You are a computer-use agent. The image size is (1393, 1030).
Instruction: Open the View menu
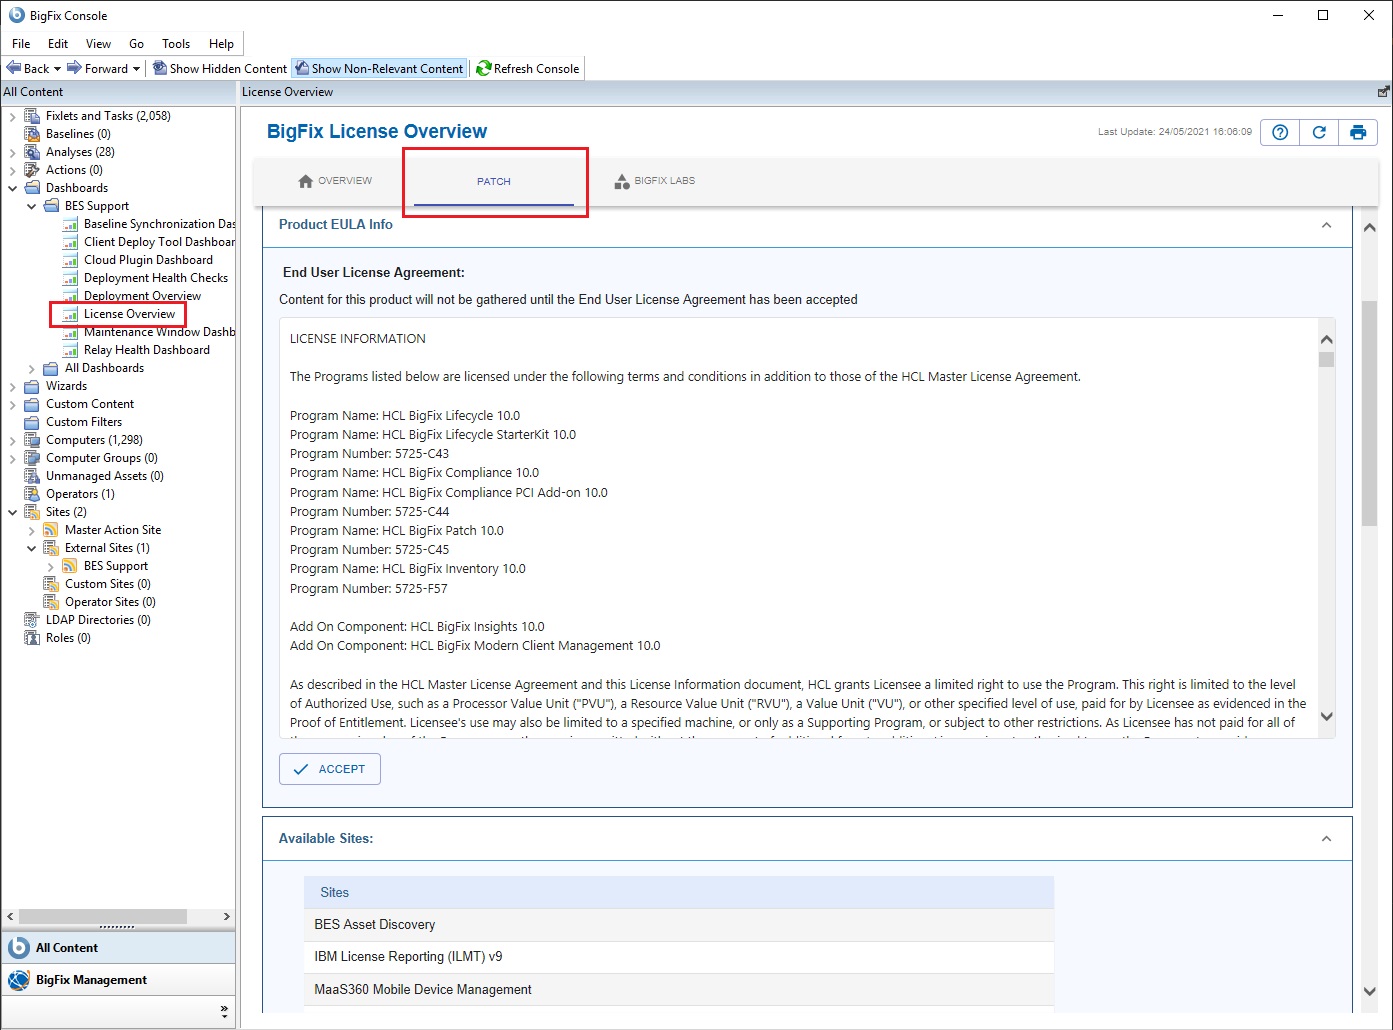(x=98, y=44)
